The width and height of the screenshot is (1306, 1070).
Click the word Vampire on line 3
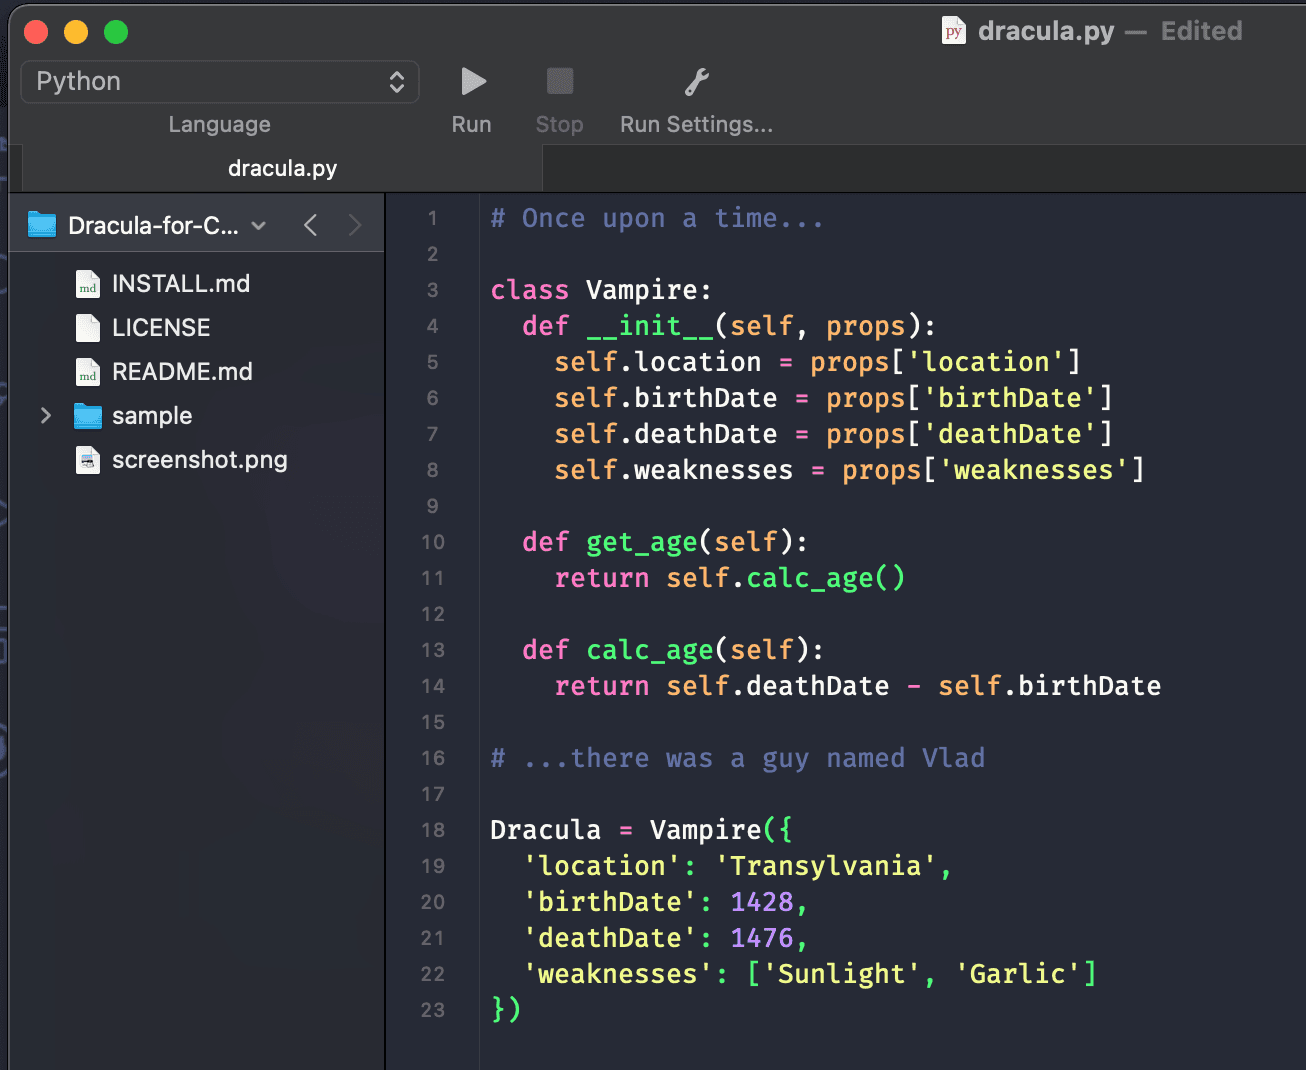(645, 289)
